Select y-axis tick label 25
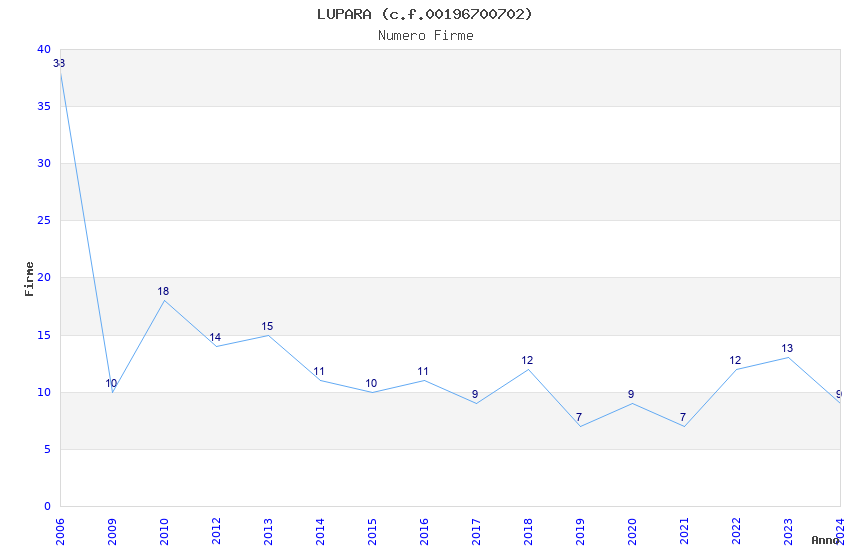The image size is (850, 550). 44,221
